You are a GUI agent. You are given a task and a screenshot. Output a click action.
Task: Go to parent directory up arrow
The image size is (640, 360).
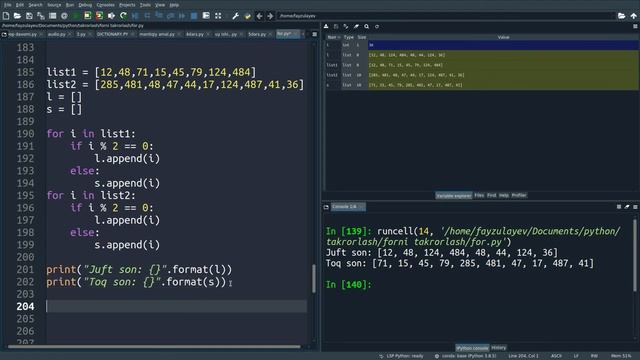click(633, 16)
